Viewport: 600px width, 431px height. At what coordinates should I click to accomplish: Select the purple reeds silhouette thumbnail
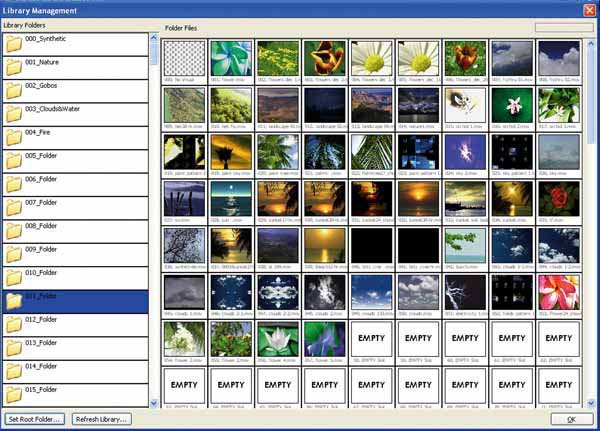point(184,199)
